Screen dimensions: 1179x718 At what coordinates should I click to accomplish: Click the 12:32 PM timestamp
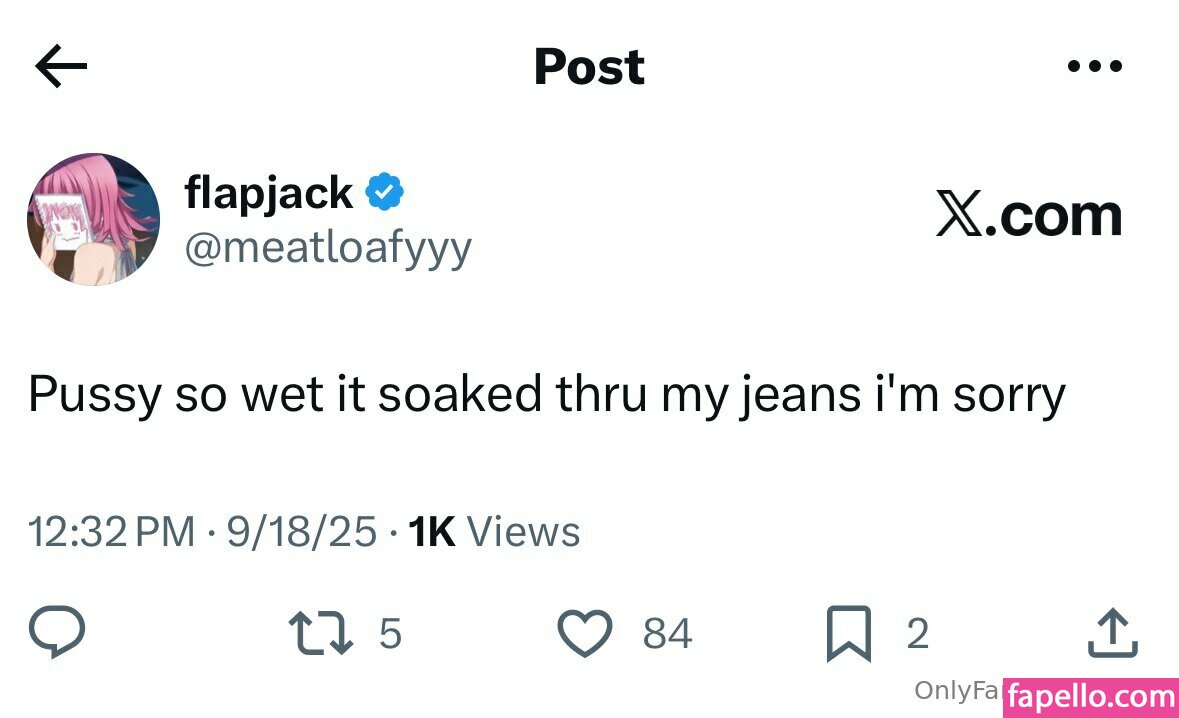(112, 532)
